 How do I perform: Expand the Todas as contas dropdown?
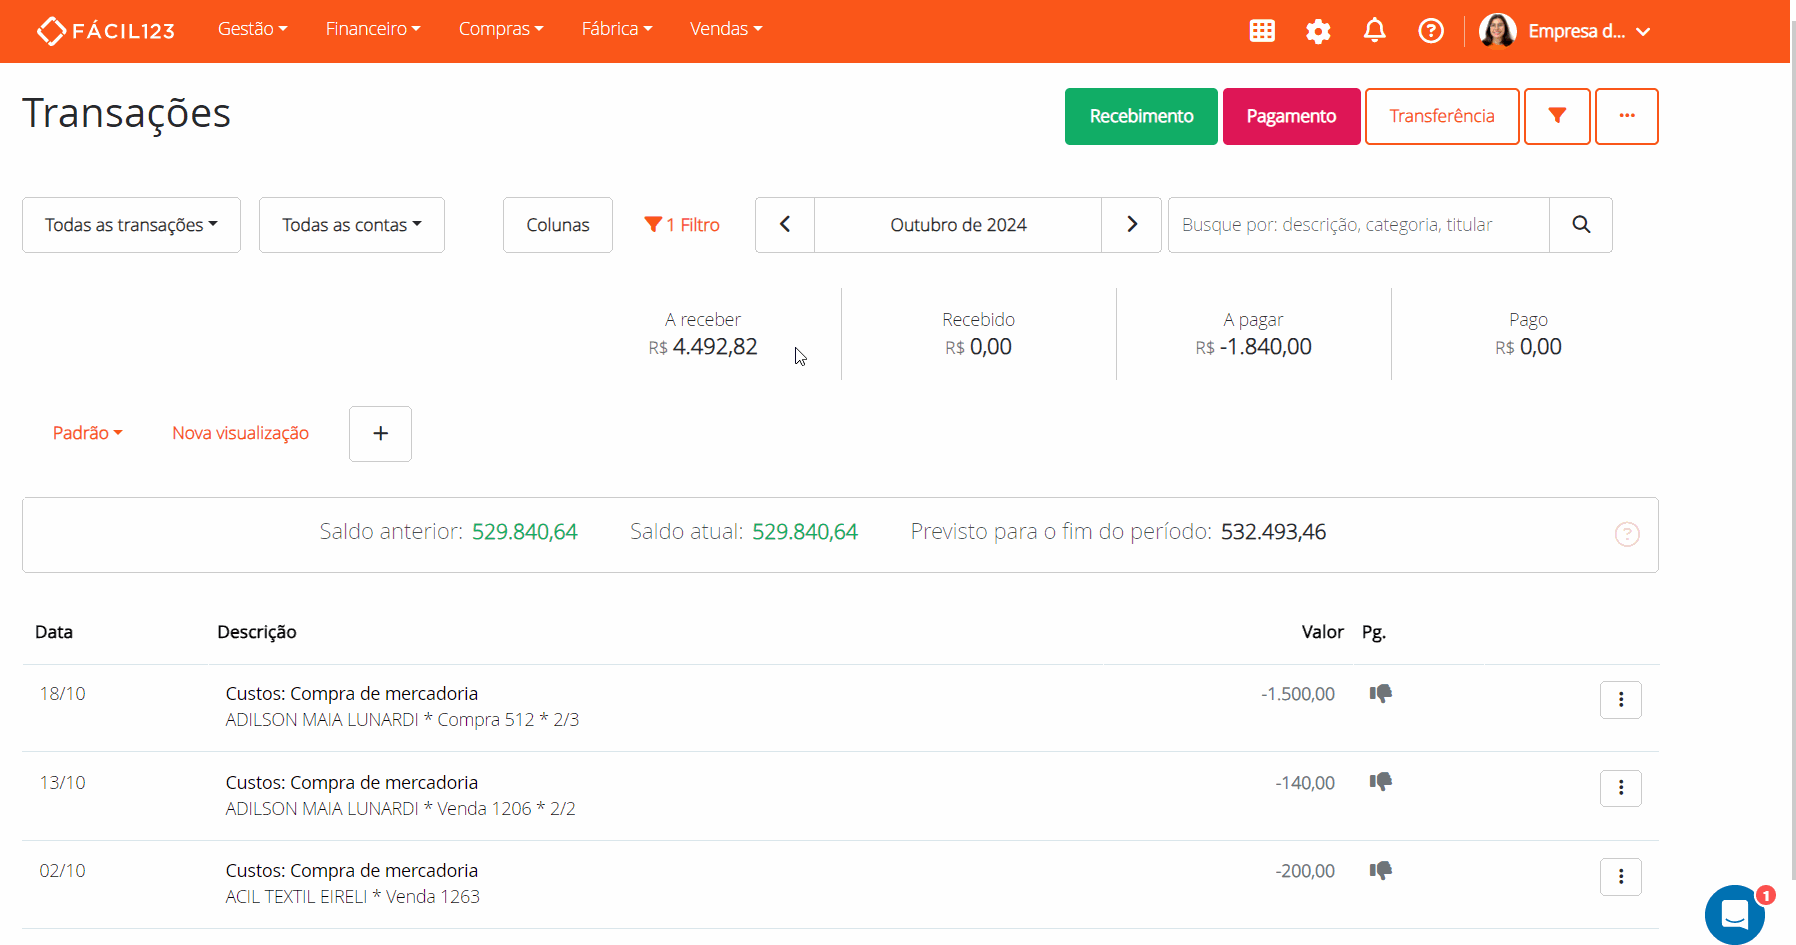(x=352, y=225)
